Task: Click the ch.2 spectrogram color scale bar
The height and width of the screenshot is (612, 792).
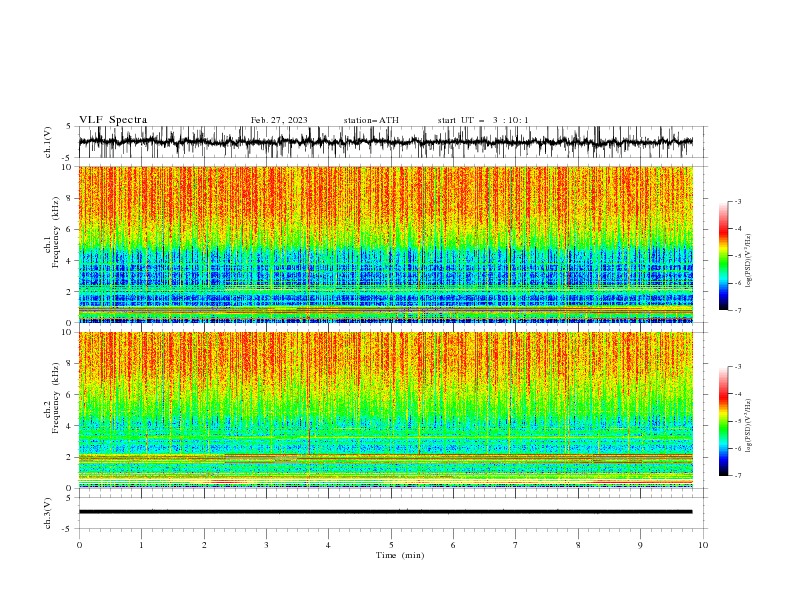Action: coord(724,421)
